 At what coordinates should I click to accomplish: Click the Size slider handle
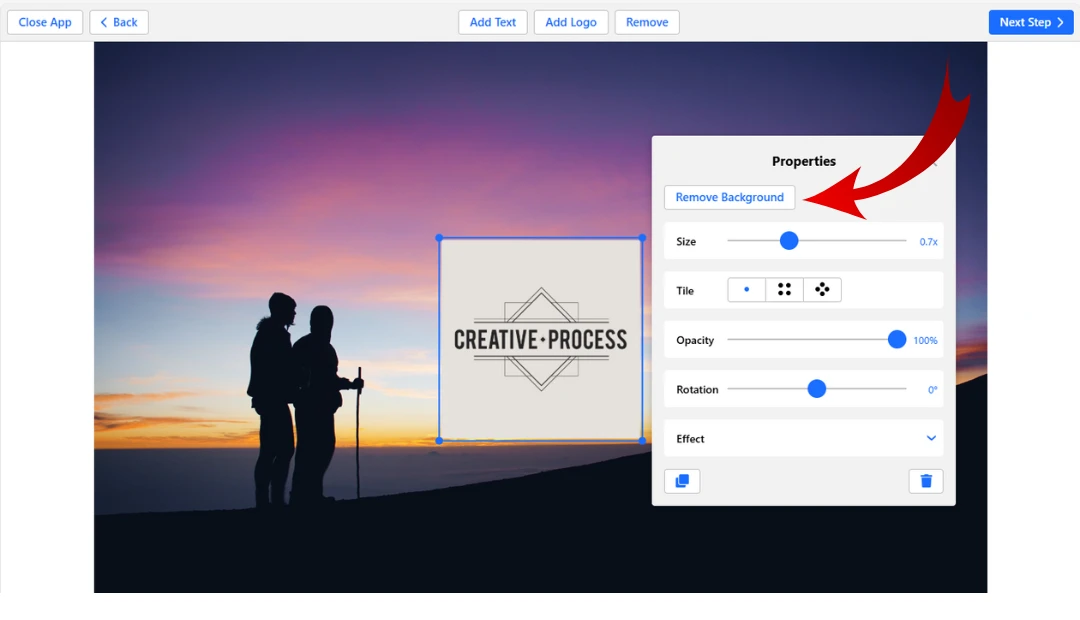click(789, 241)
